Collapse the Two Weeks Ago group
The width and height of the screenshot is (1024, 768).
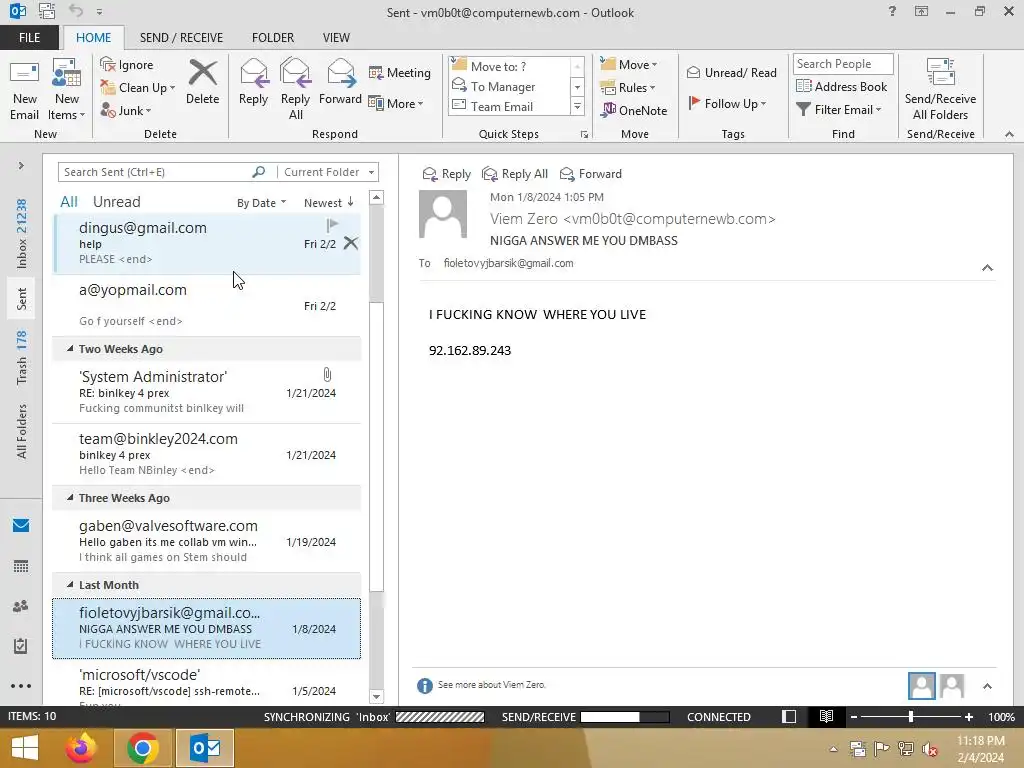tap(70, 349)
